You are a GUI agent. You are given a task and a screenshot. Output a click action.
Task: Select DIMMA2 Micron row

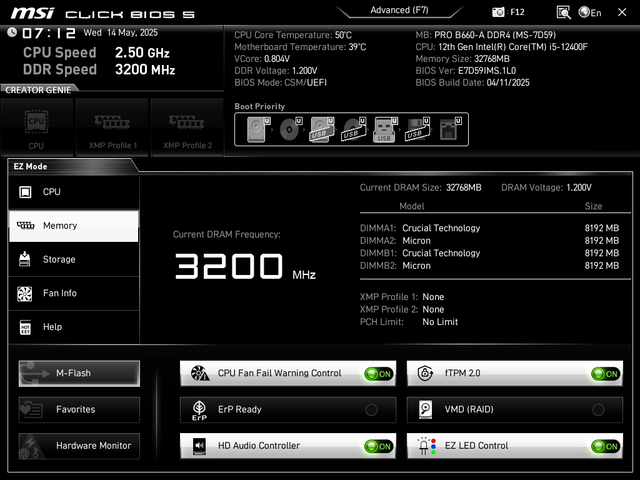pos(489,241)
